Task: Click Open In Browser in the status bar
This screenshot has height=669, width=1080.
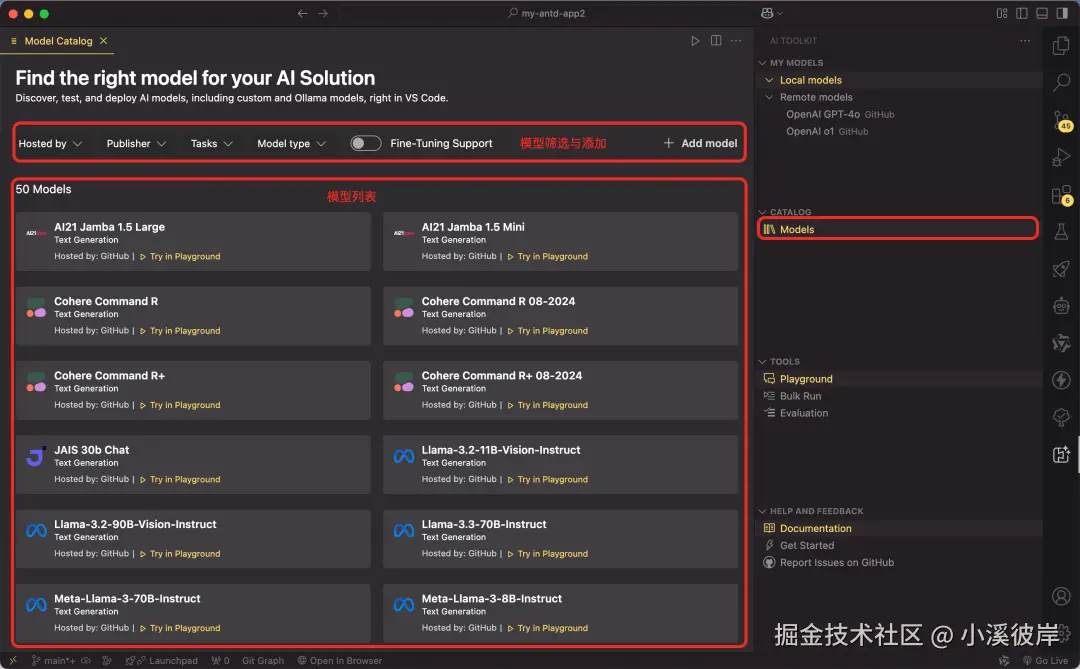Action: tap(340, 660)
